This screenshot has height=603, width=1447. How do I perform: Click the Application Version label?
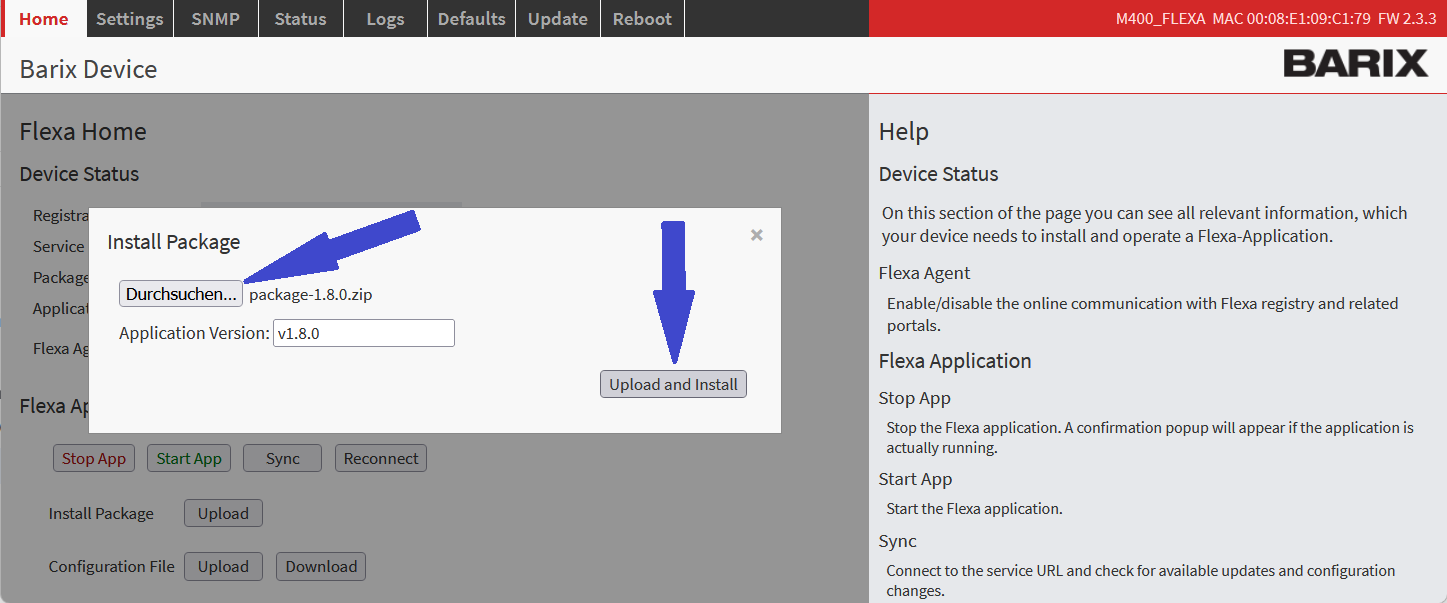click(194, 333)
